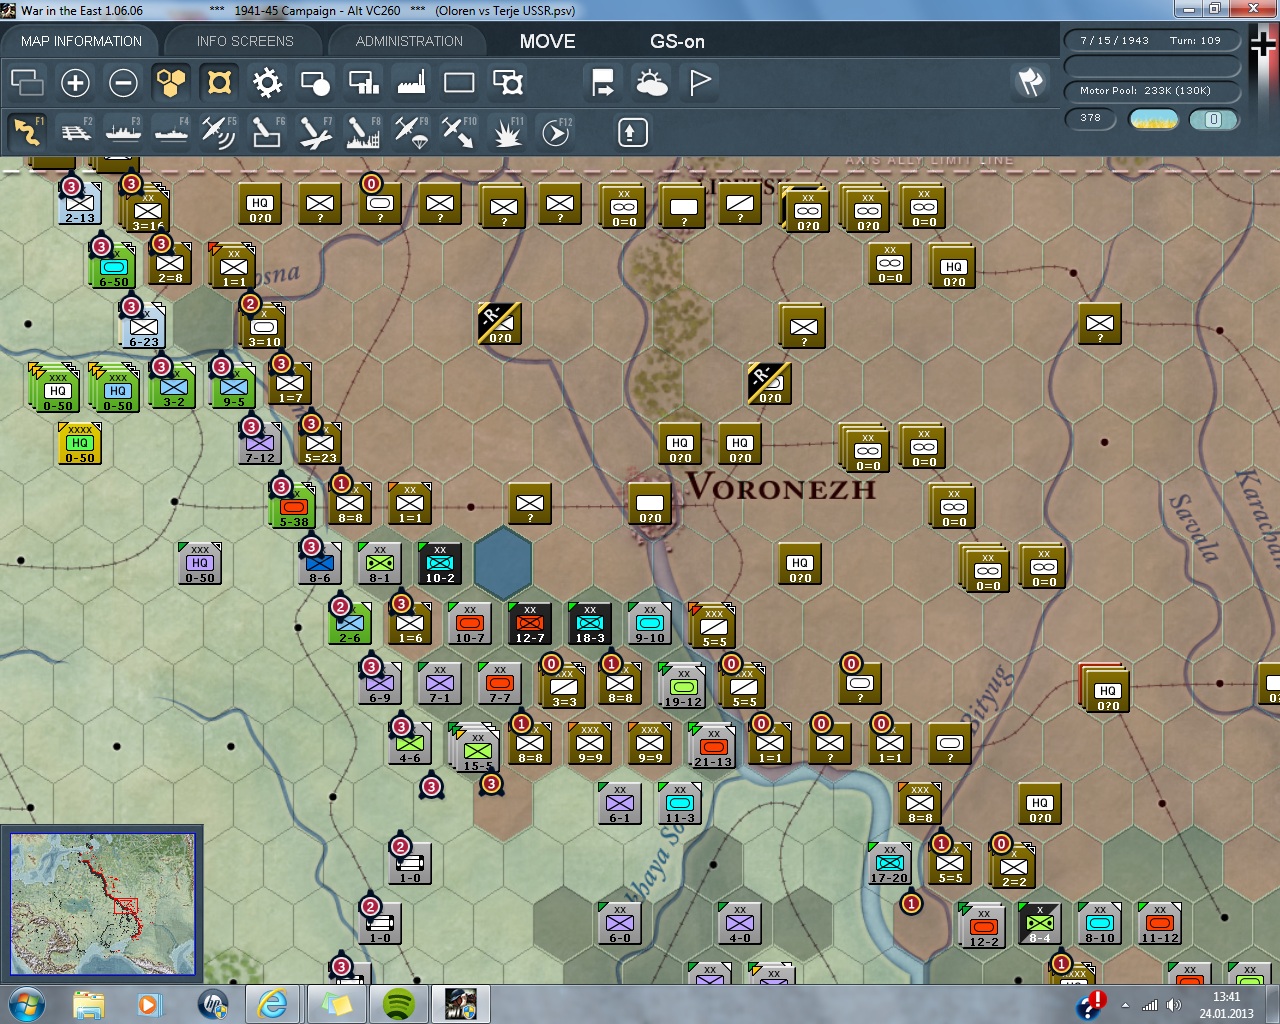Viewport: 1280px width, 1024px height.
Task: Click the crossed flags icon
Action: click(x=1030, y=82)
